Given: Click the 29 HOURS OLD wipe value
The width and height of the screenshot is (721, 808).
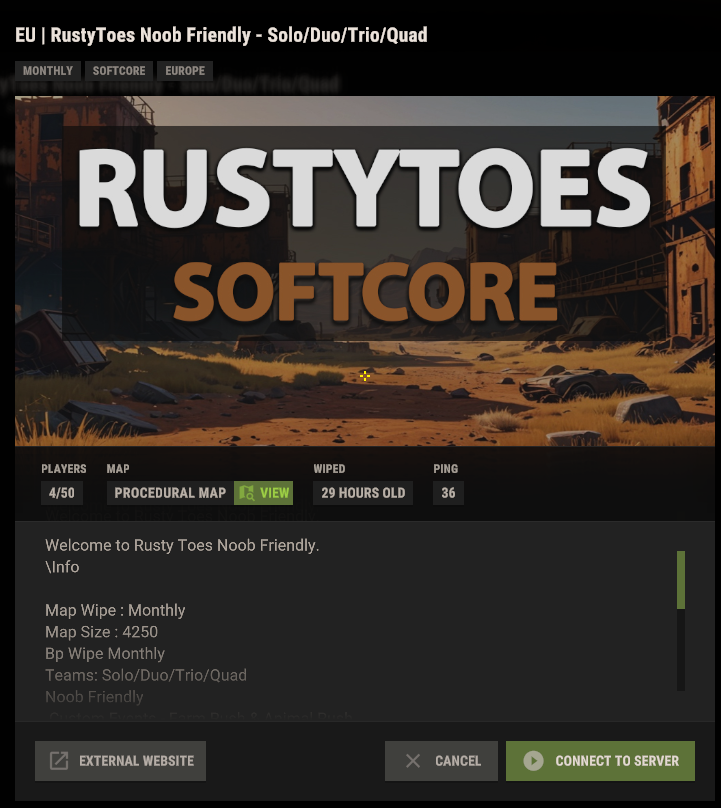Looking at the screenshot, I should click(x=363, y=493).
